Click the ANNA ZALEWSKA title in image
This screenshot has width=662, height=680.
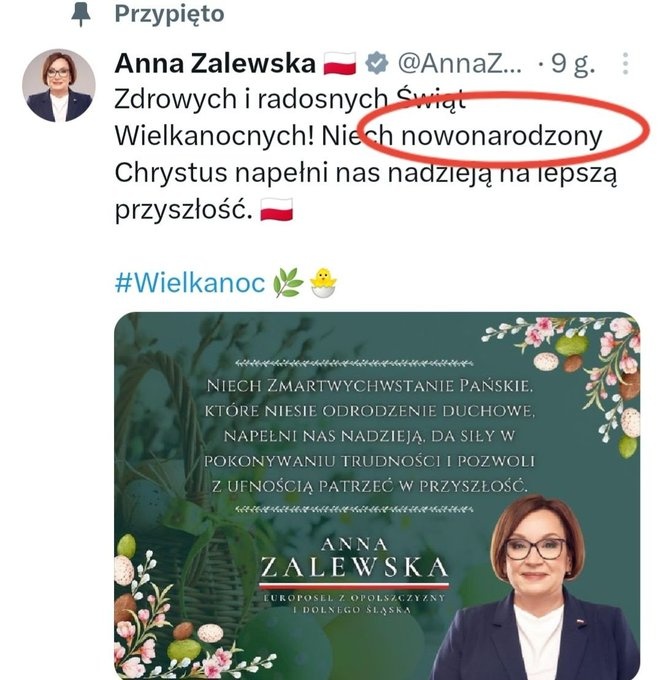pyautogui.click(x=354, y=558)
